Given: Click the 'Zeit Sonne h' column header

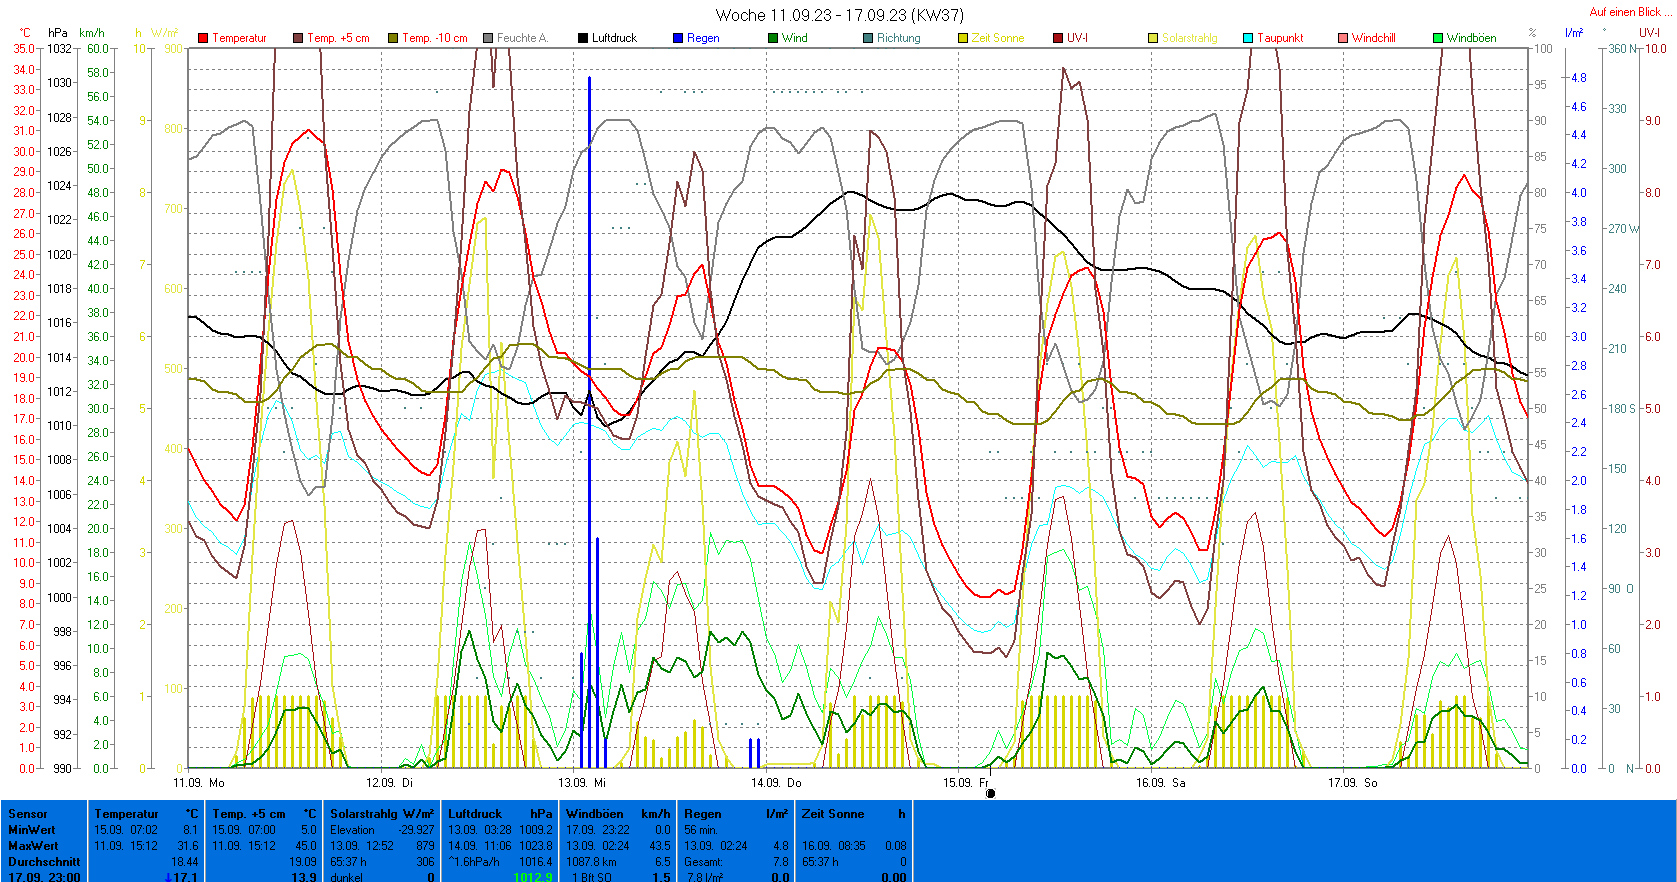Looking at the screenshot, I should [x=854, y=814].
